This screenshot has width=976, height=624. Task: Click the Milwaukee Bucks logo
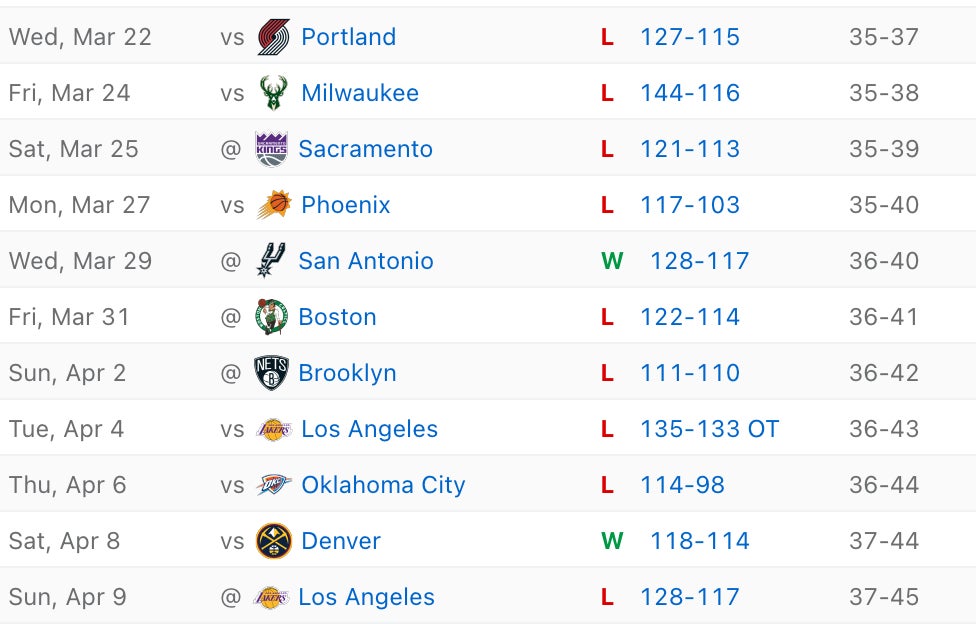[273, 93]
